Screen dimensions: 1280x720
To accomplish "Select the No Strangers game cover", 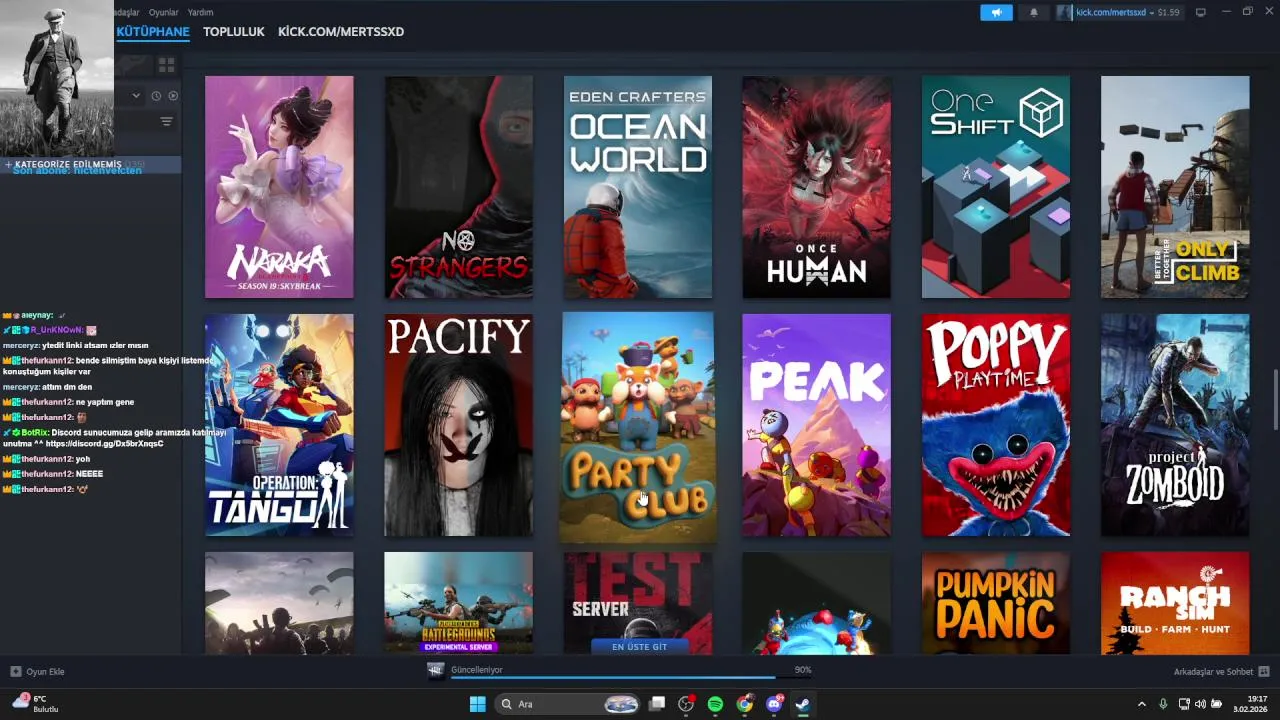I will pyautogui.click(x=458, y=187).
